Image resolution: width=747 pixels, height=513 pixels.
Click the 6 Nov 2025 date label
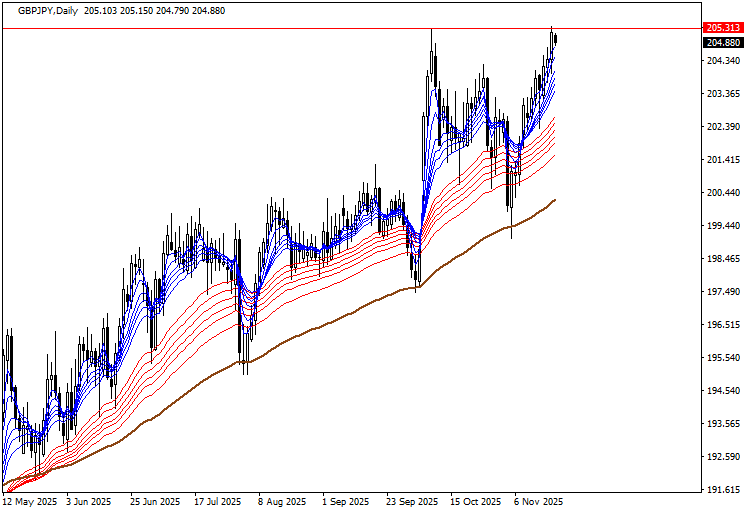tap(539, 500)
